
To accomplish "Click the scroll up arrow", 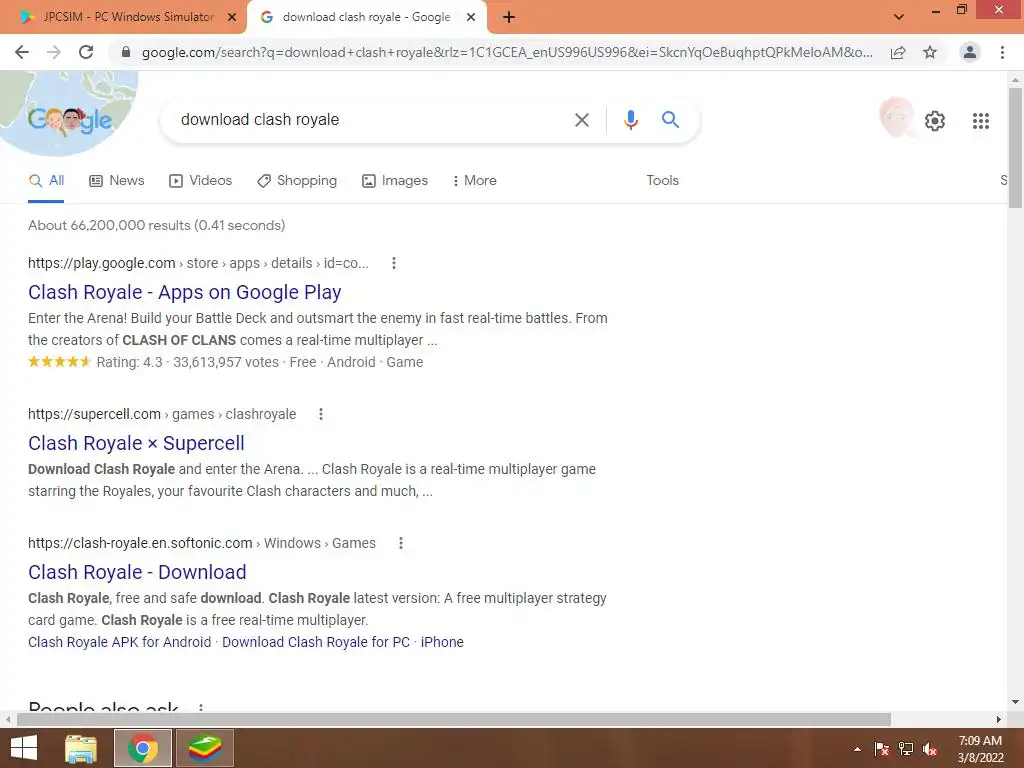I will pos(1015,80).
